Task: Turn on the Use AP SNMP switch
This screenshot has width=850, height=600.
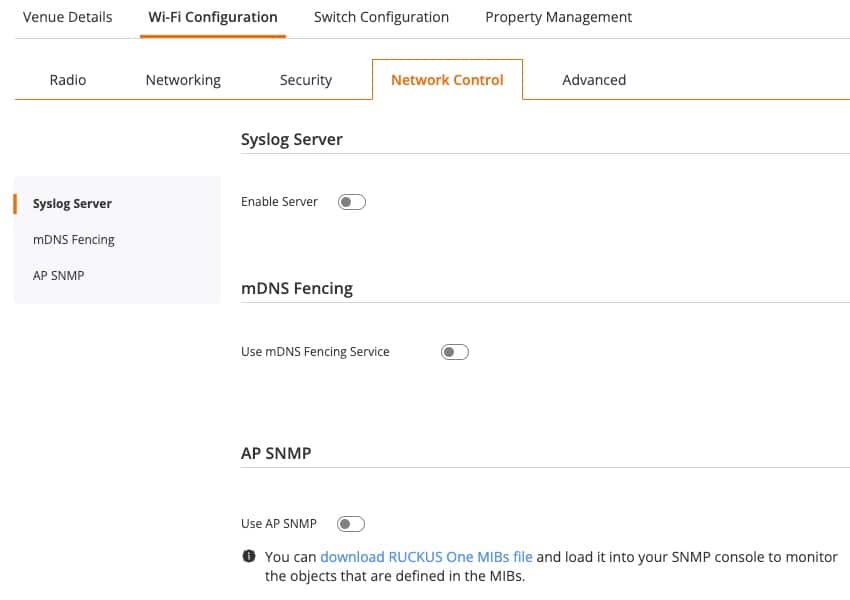Action: coord(351,524)
